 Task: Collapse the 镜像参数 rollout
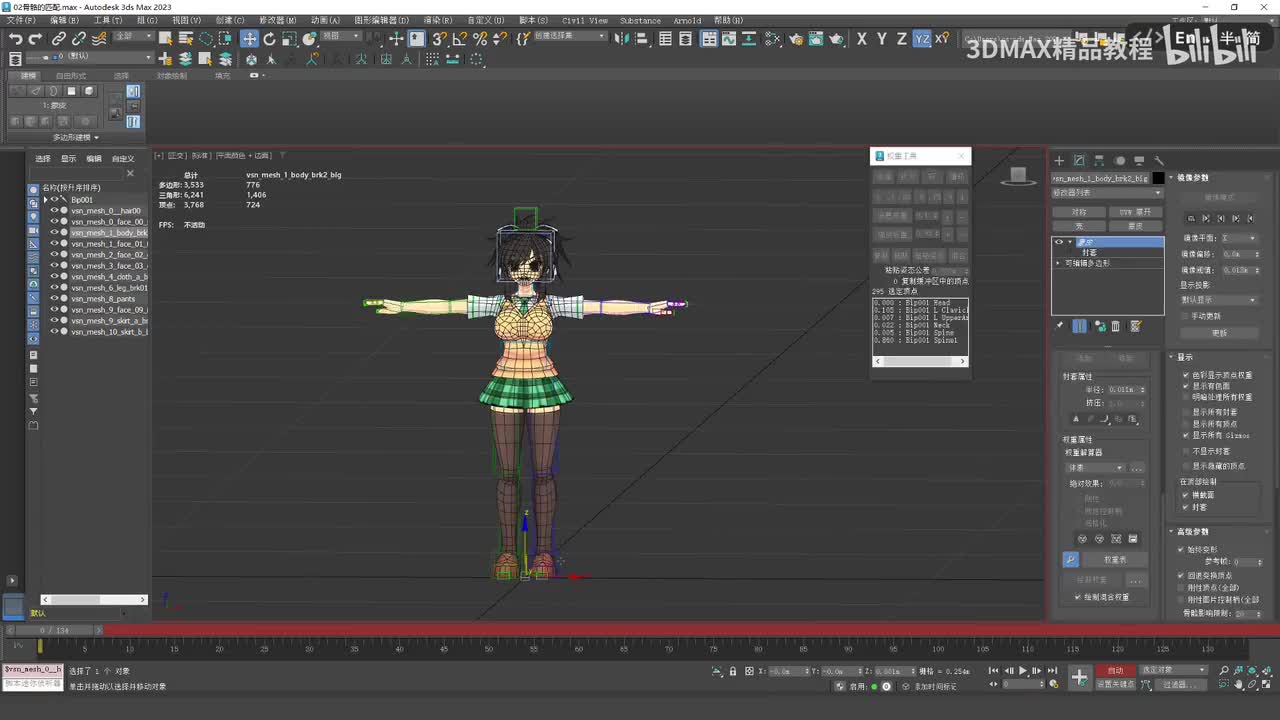pyautogui.click(x=1192, y=177)
